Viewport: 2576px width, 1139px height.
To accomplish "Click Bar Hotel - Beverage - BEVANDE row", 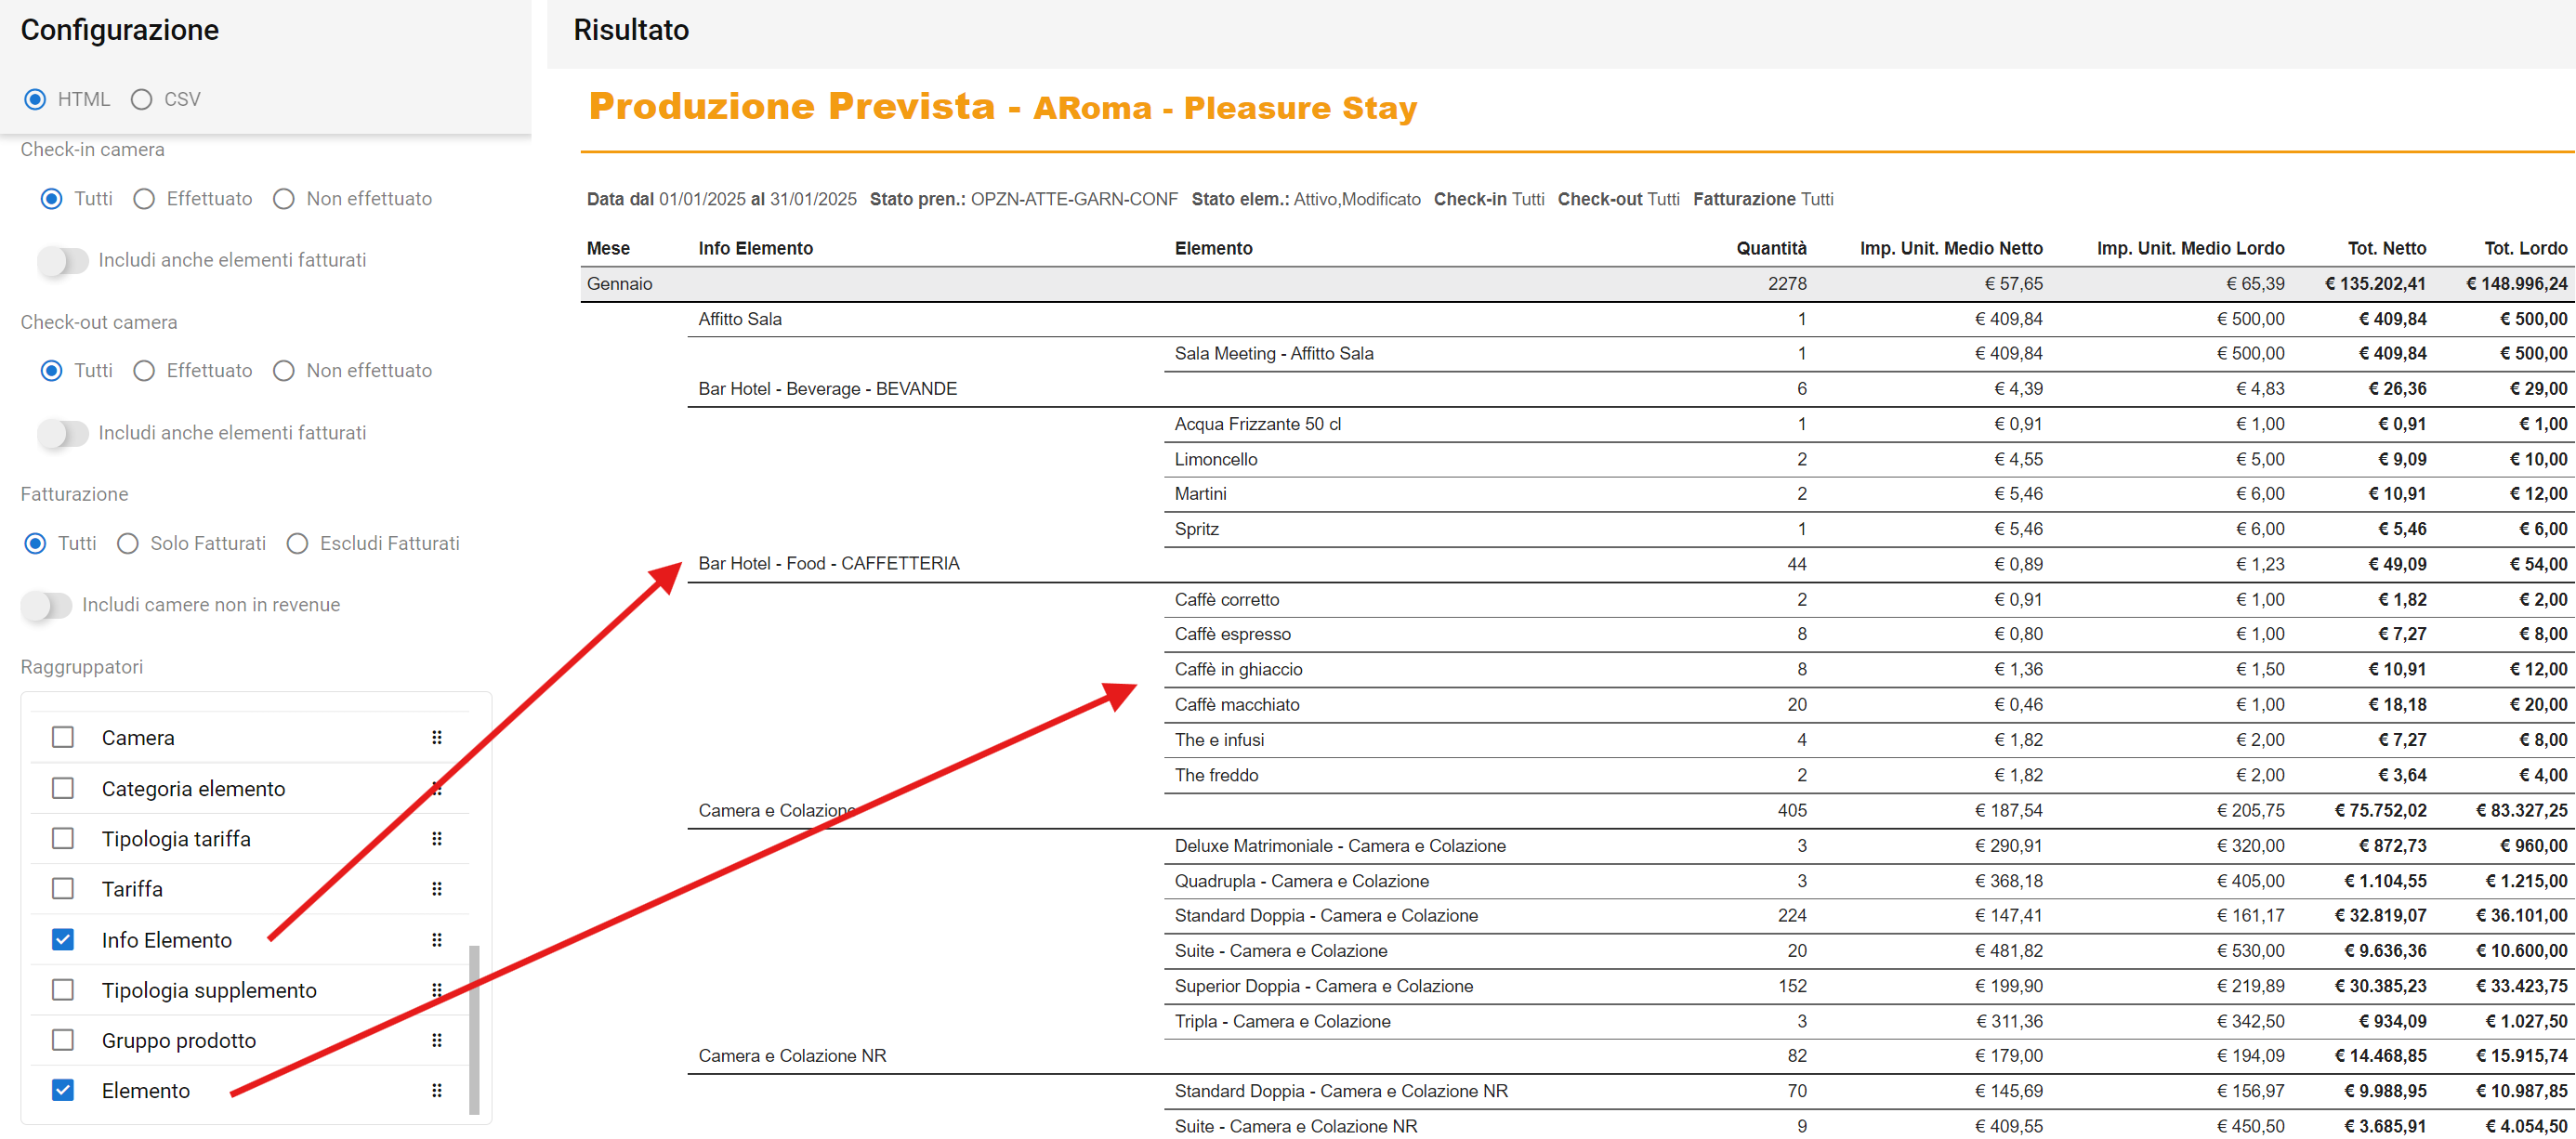I will (1631, 389).
